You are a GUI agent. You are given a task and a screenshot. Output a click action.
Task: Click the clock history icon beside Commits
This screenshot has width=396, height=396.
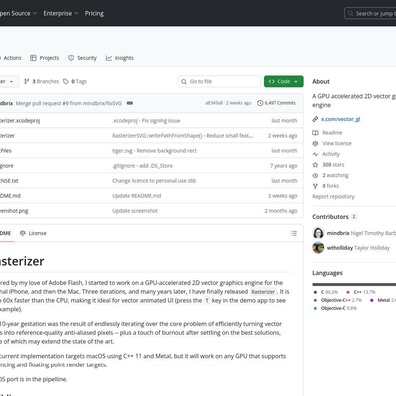tap(260, 103)
